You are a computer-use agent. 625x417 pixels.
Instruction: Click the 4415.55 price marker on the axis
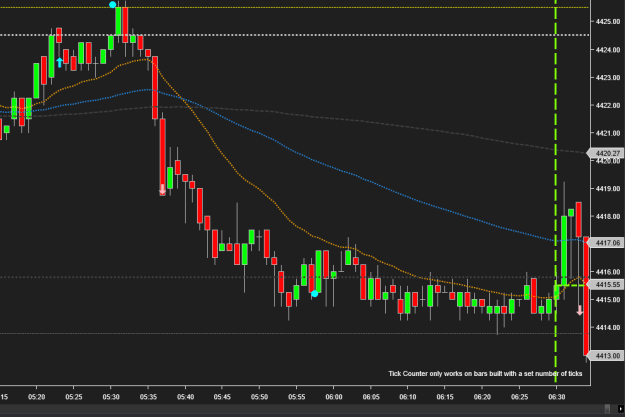(x=605, y=285)
